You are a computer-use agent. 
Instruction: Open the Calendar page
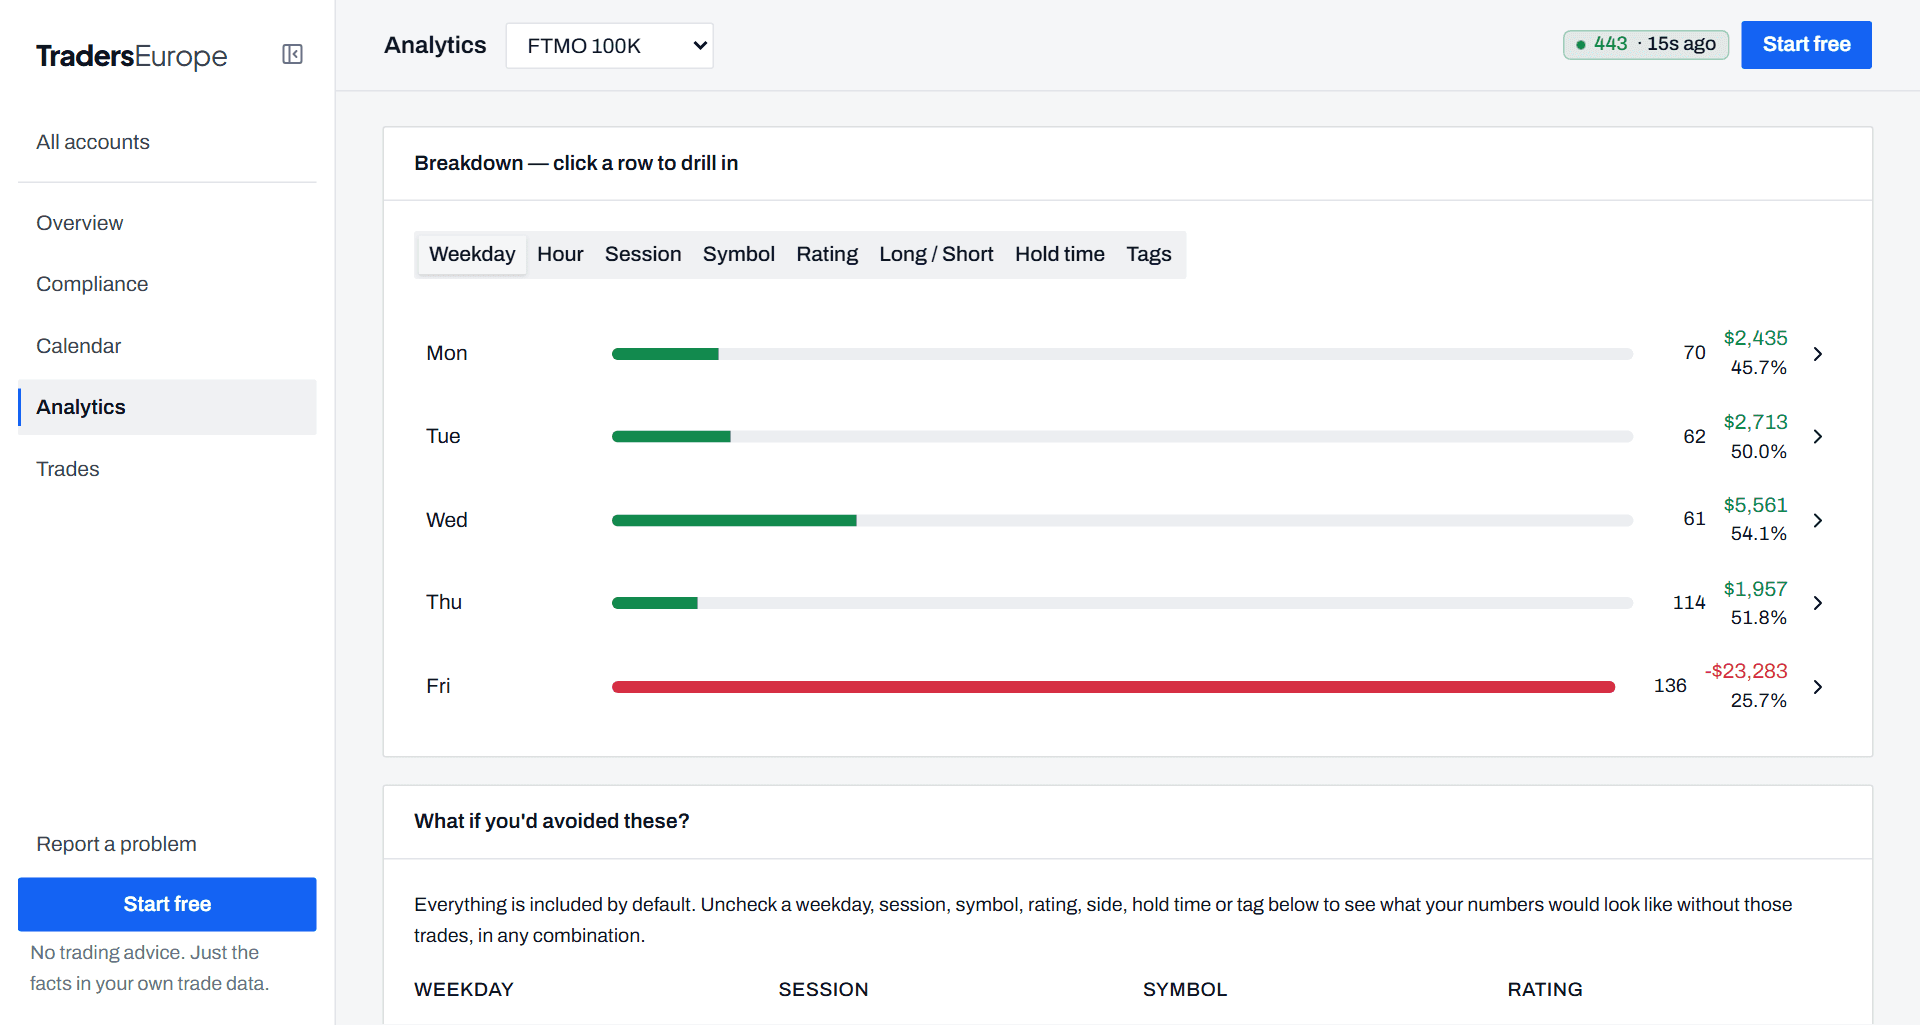click(79, 346)
